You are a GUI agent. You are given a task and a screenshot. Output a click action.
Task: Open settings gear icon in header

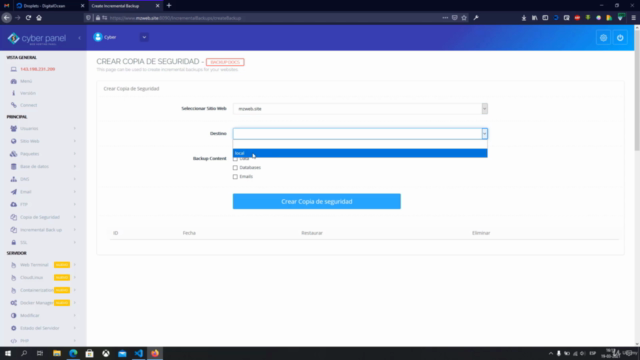pos(603,38)
